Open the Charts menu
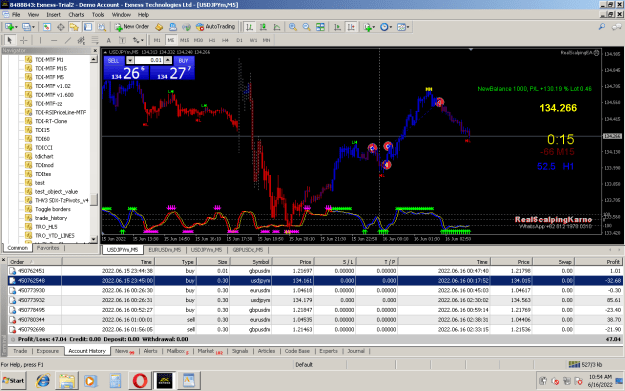 pyautogui.click(x=76, y=15)
